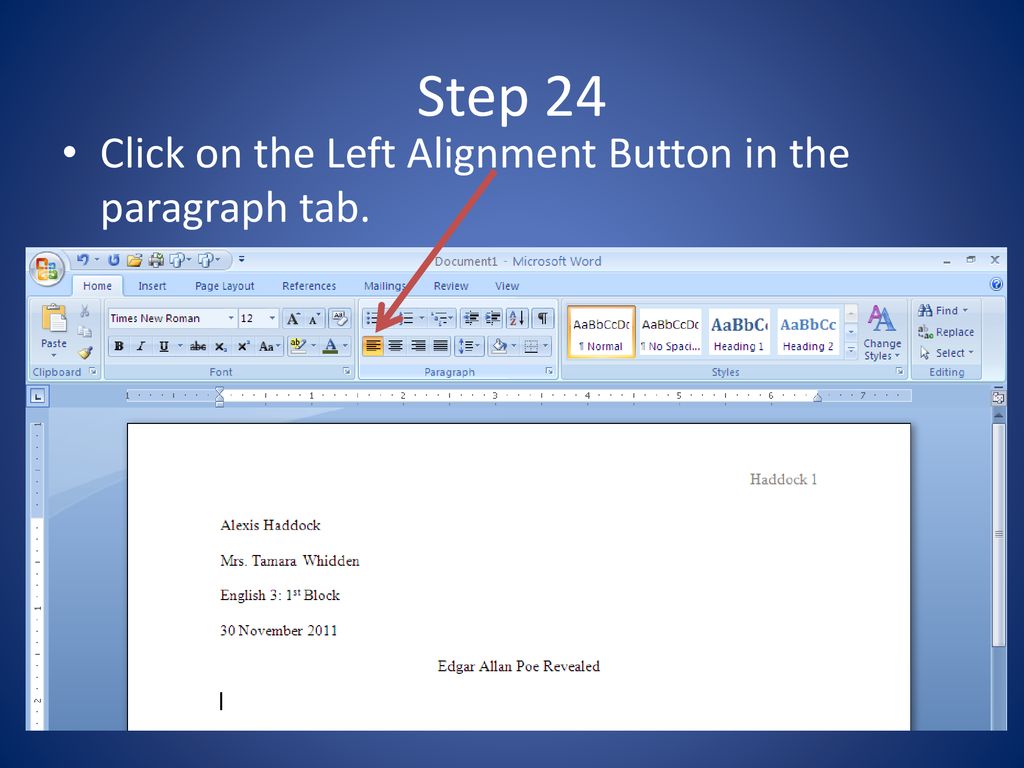Screen dimensions: 1024x768
Task: Click the right indent ruler marker
Action: tap(817, 398)
